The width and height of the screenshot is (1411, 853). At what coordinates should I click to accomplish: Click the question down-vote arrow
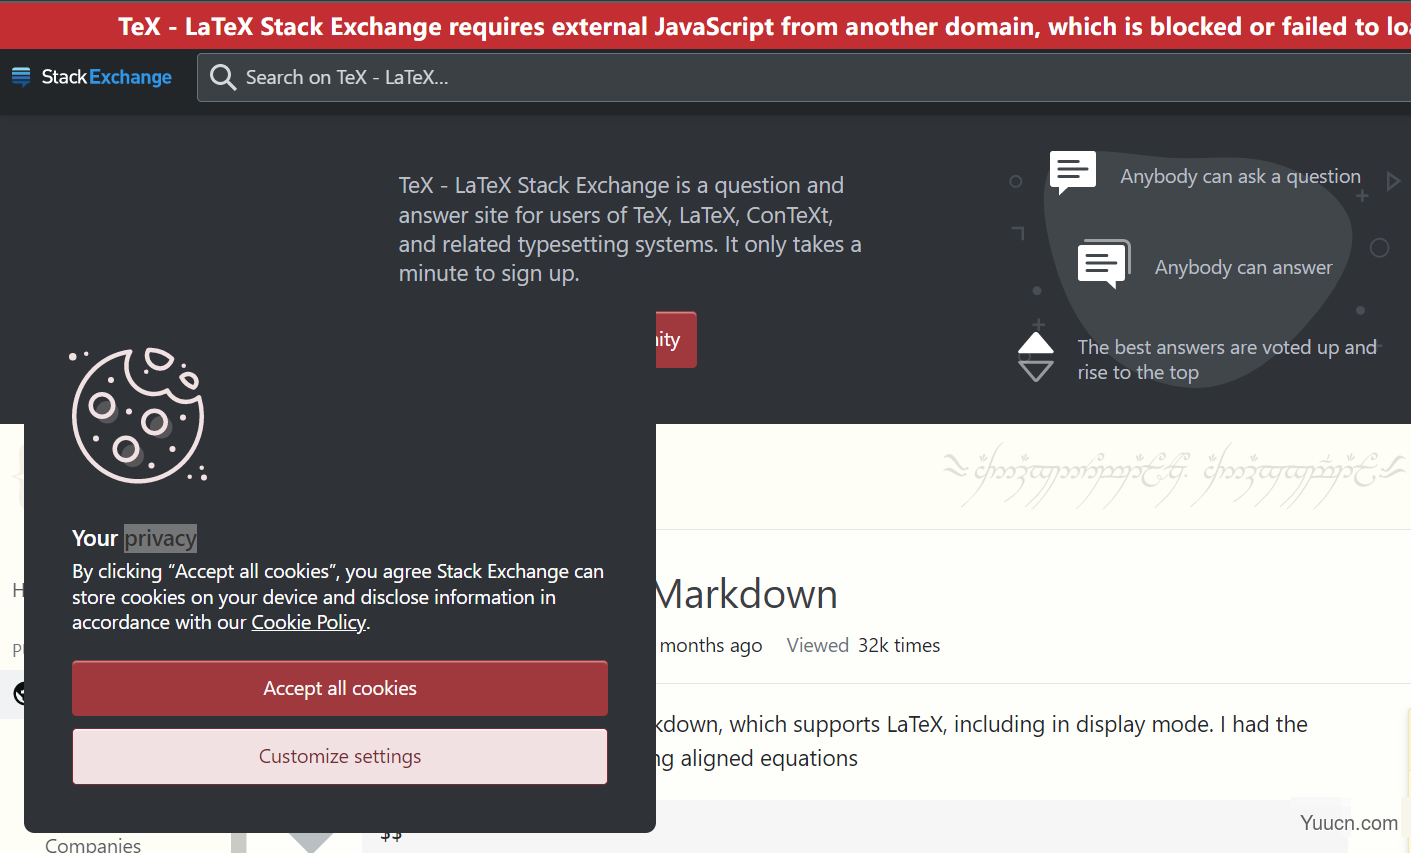tap(311, 841)
